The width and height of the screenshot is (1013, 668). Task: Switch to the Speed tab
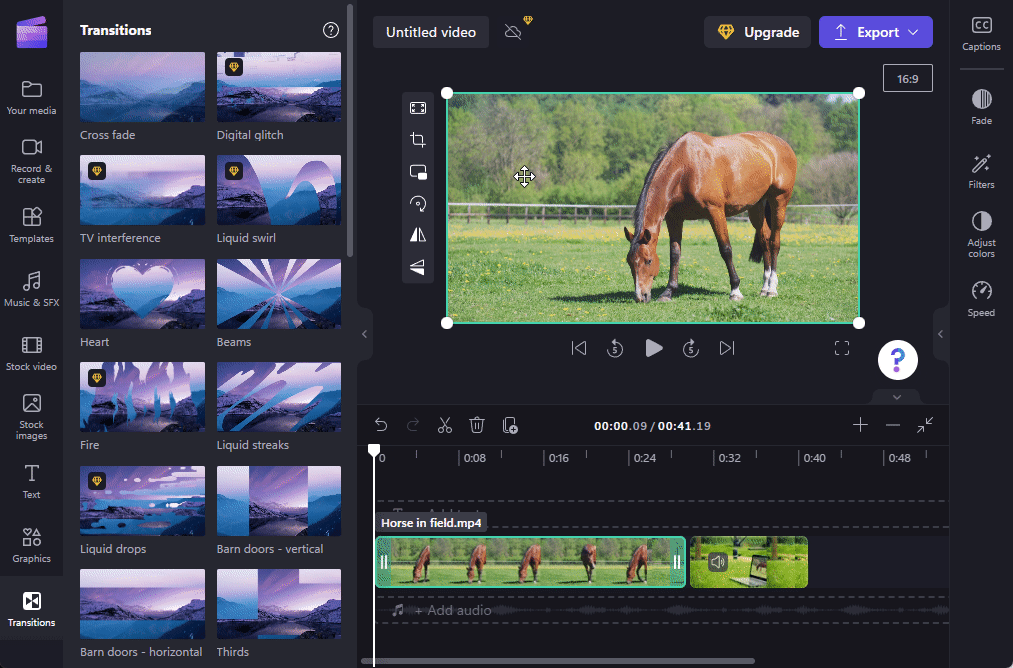click(980, 297)
